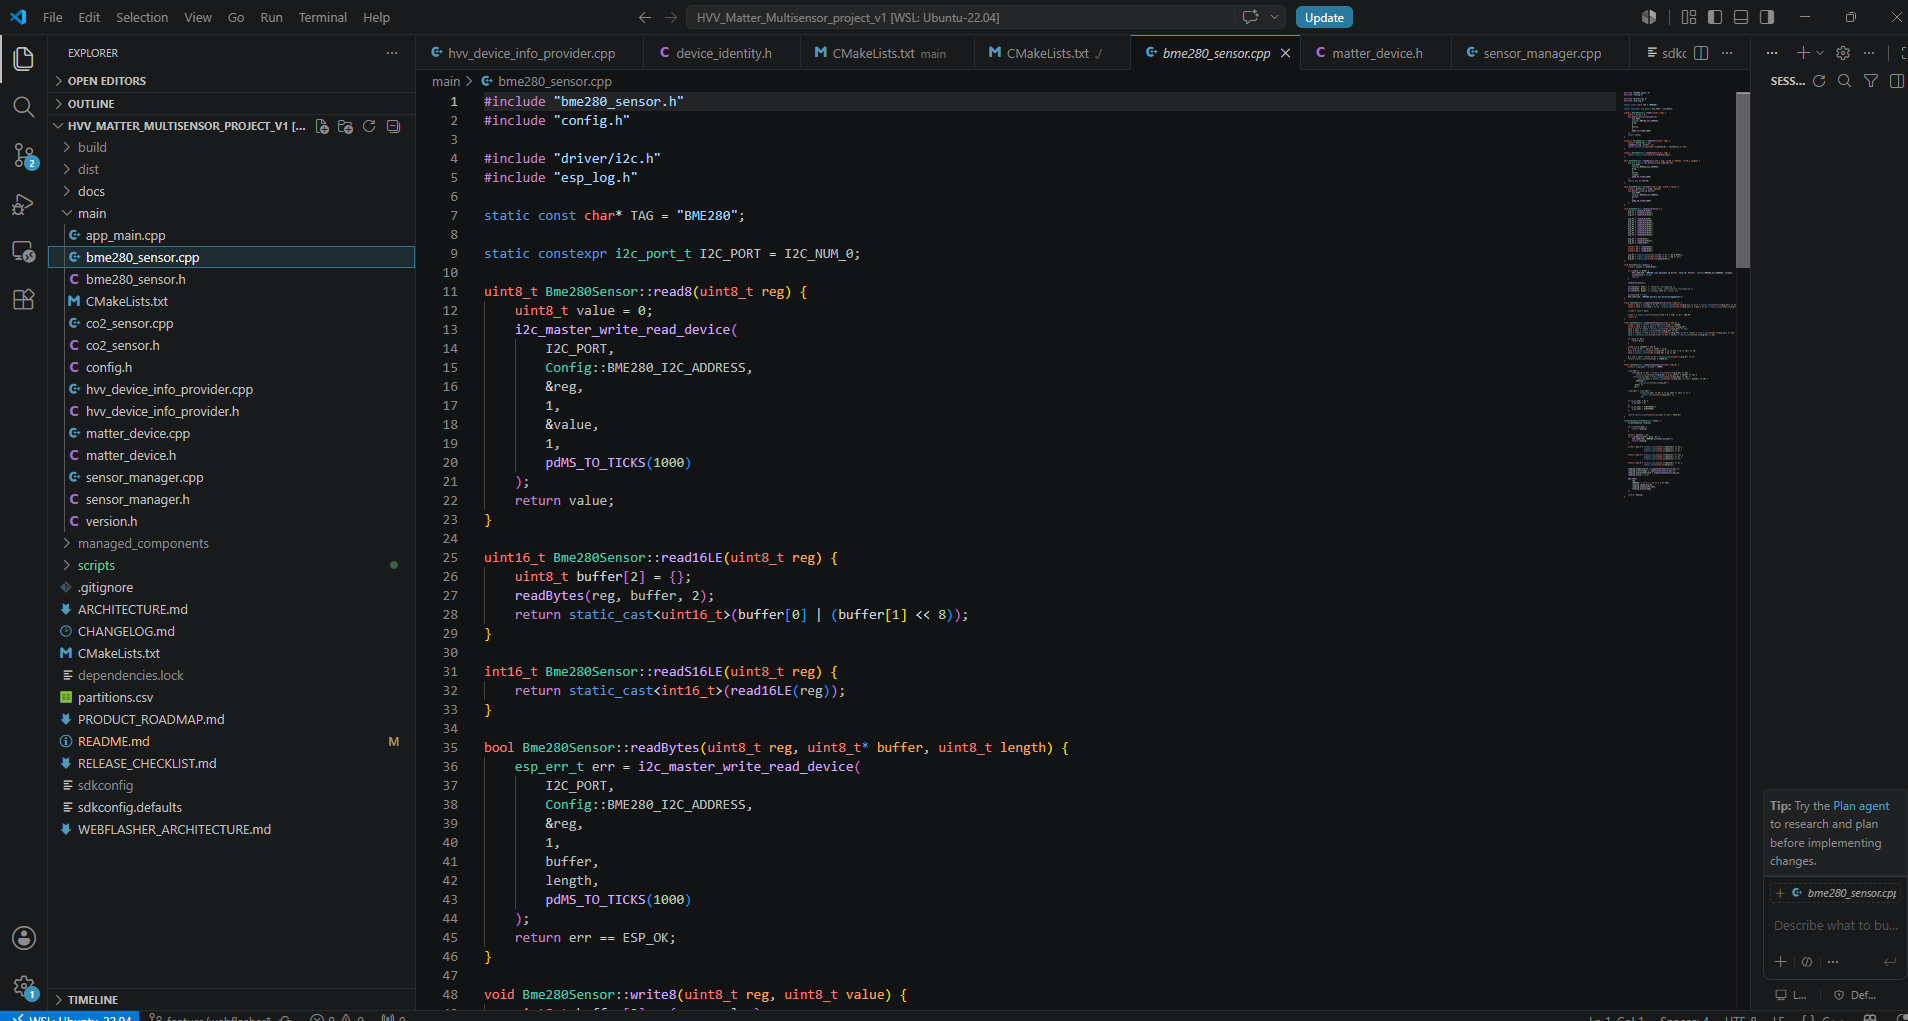1908x1021 pixels.
Task: Click the editor vertical scrollbar slider
Action: tap(1743, 180)
